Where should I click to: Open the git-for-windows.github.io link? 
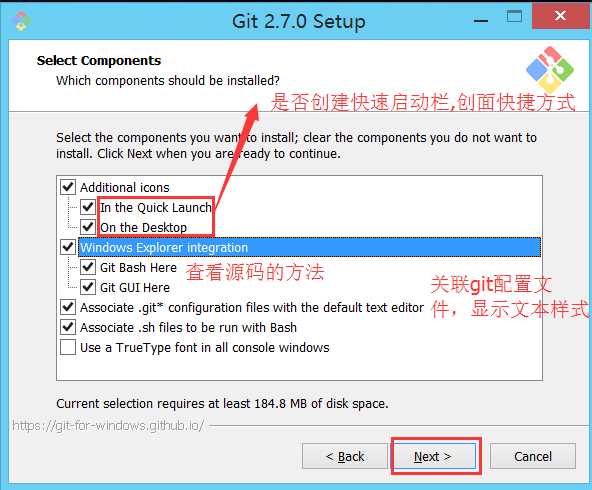pos(108,426)
